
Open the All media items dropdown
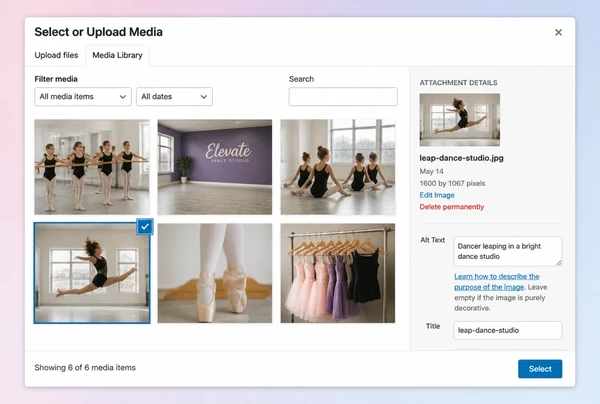83,97
